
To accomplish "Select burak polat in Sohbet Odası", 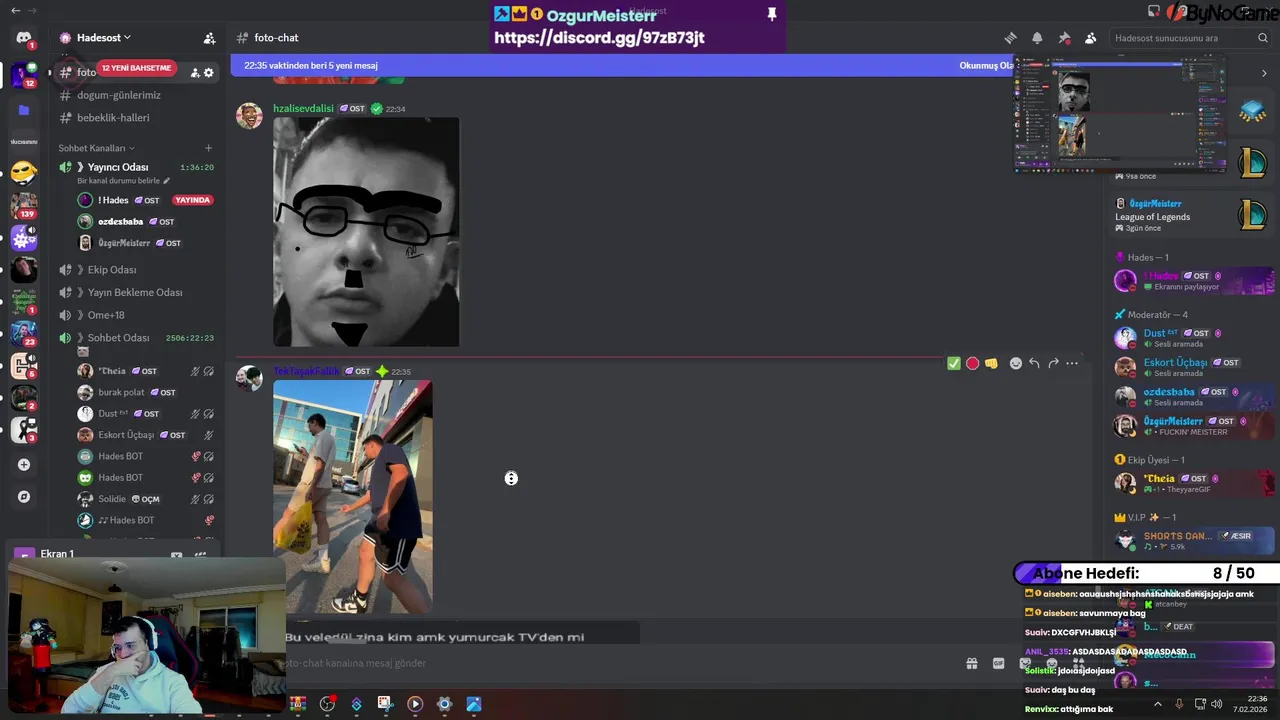I will coord(146,392).
